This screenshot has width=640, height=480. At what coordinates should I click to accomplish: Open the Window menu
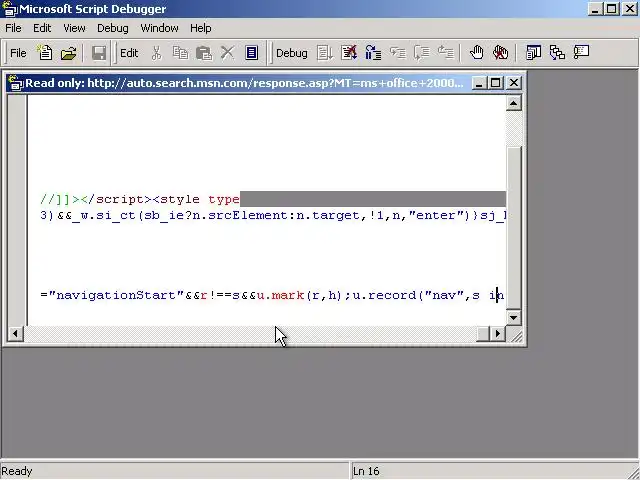pyautogui.click(x=159, y=28)
